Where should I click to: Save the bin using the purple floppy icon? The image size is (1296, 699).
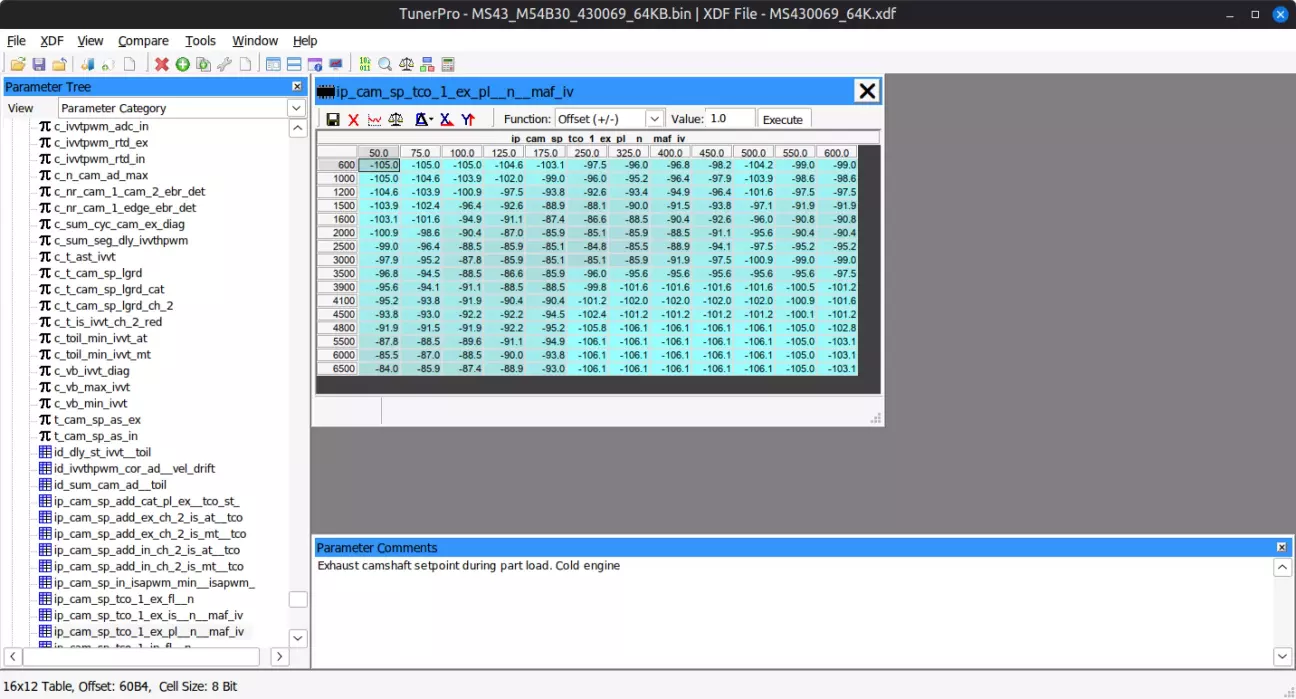point(39,65)
